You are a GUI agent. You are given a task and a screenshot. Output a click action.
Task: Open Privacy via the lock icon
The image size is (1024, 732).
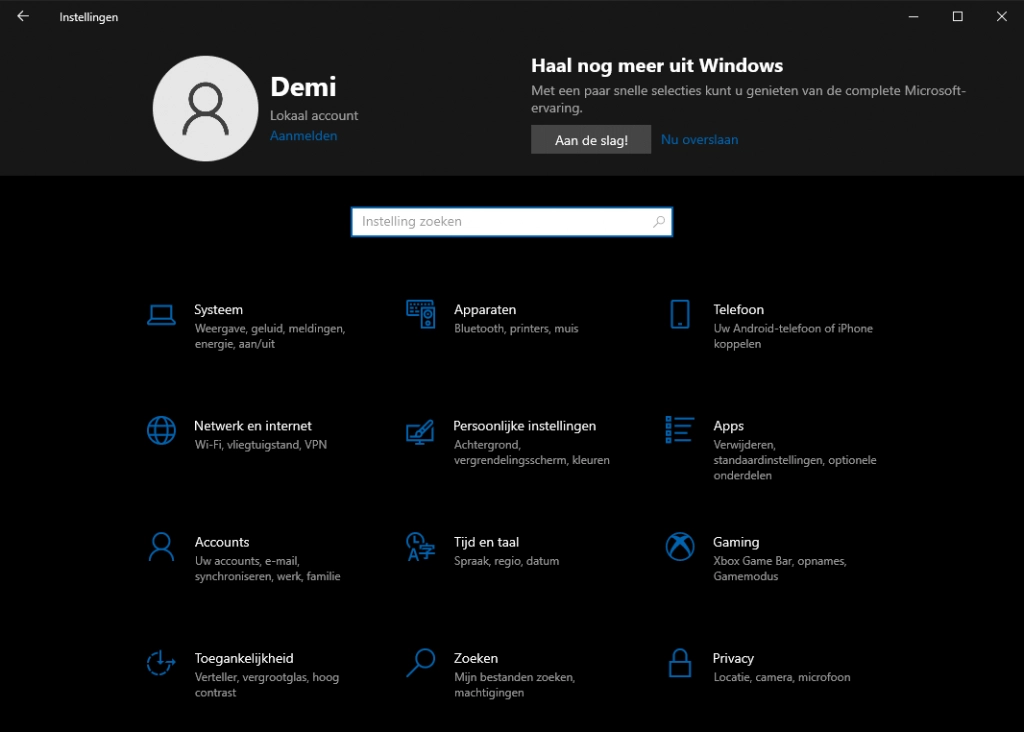coord(680,662)
